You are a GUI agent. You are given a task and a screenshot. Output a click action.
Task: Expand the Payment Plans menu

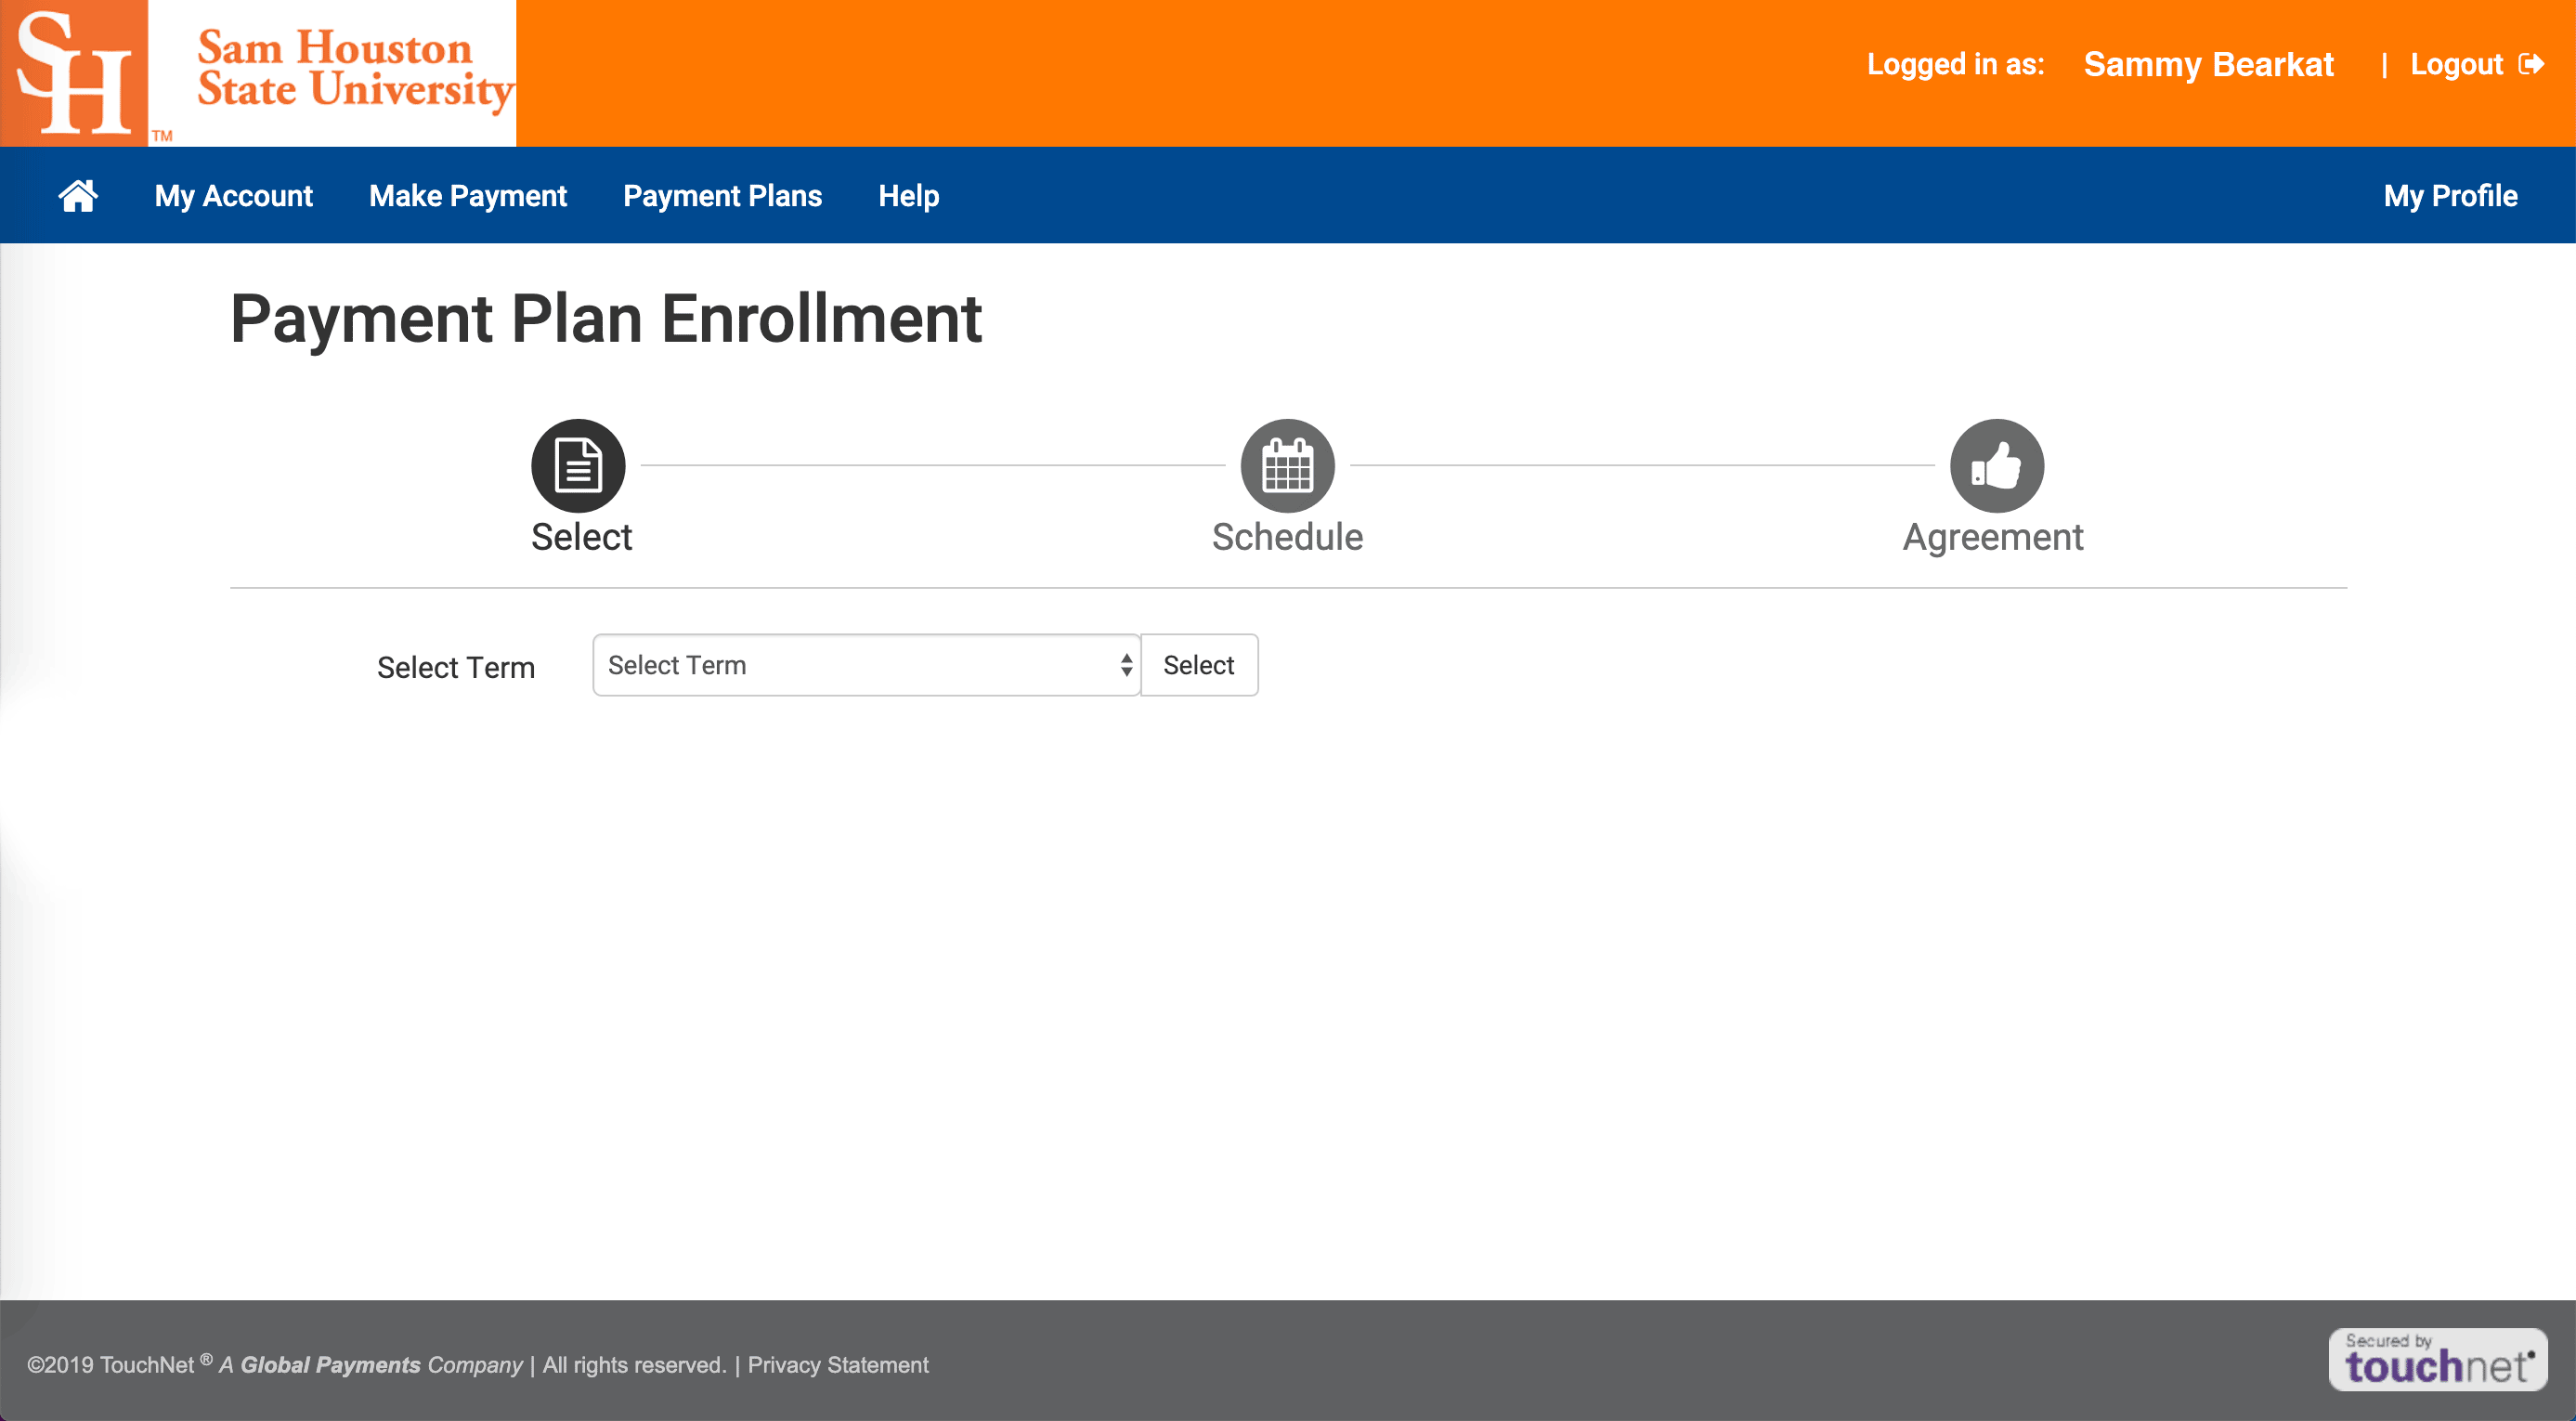[x=722, y=194]
